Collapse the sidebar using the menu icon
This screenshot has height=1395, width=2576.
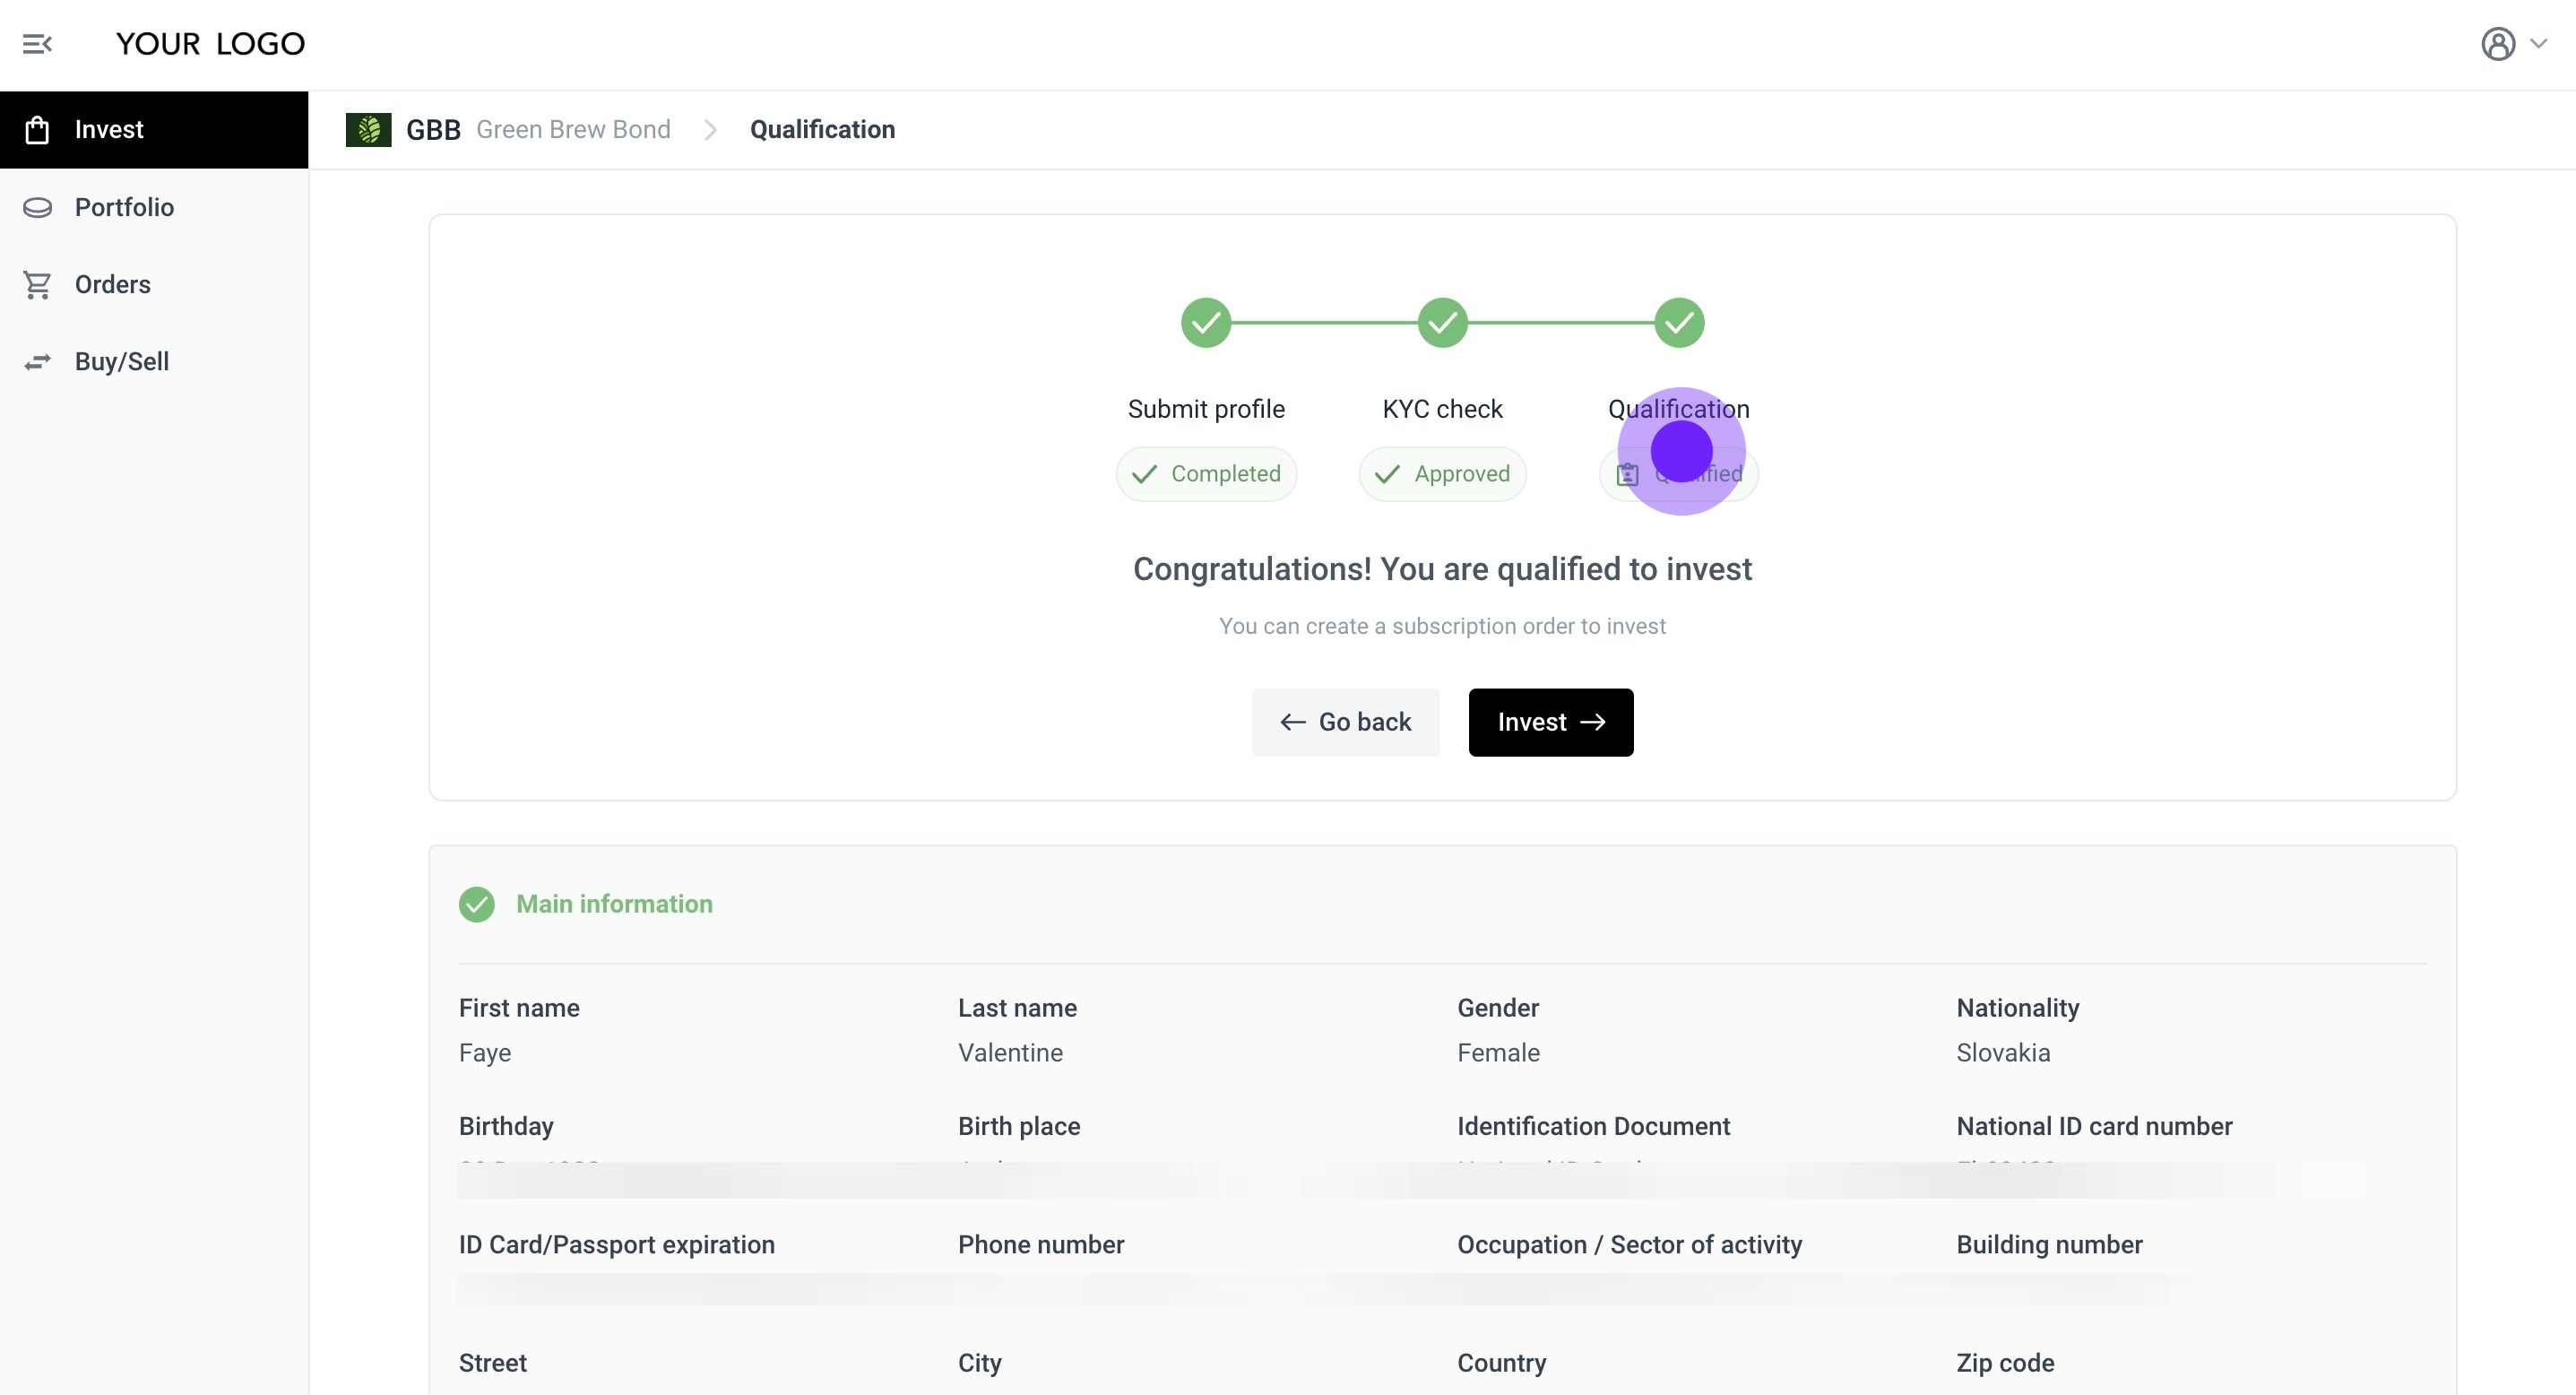(x=37, y=44)
